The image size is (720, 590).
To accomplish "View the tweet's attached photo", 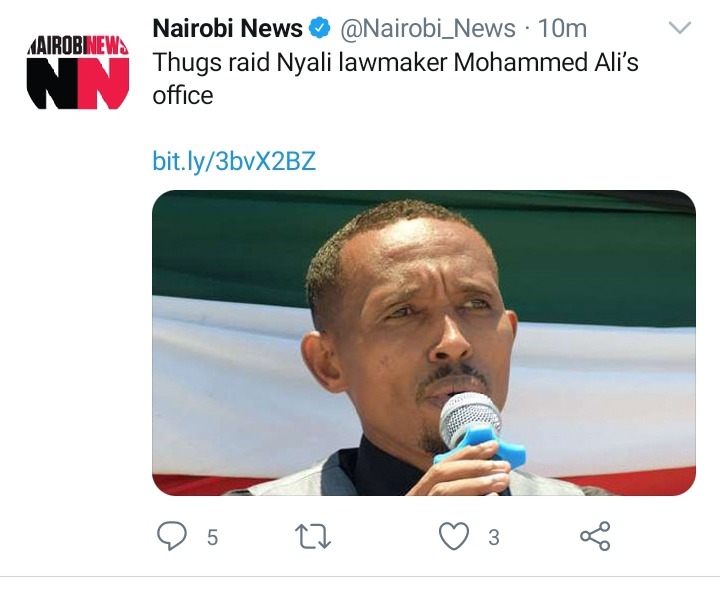I will click(x=424, y=343).
